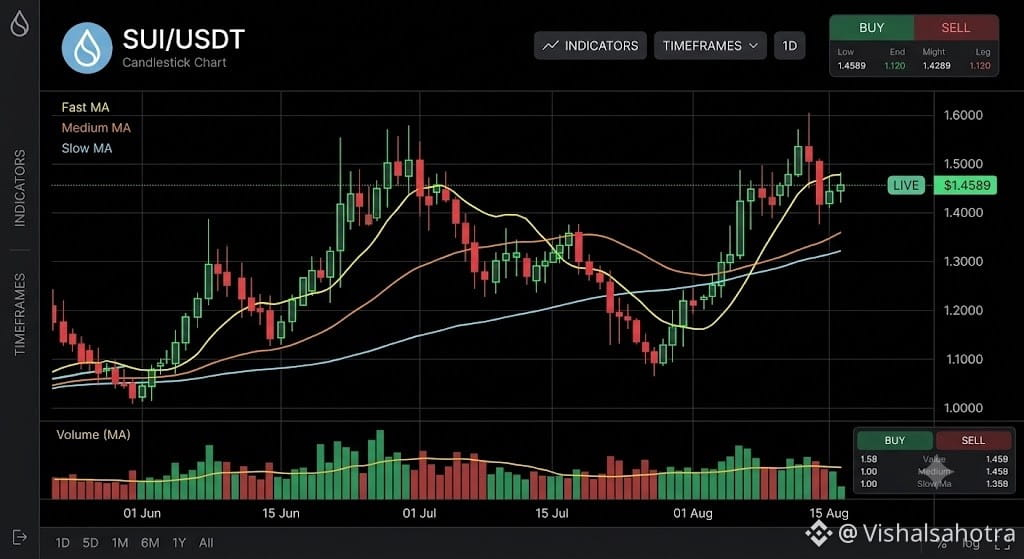
Task: Open the INDICATORS toolbar button with line-chart icon
Action: [x=590, y=46]
